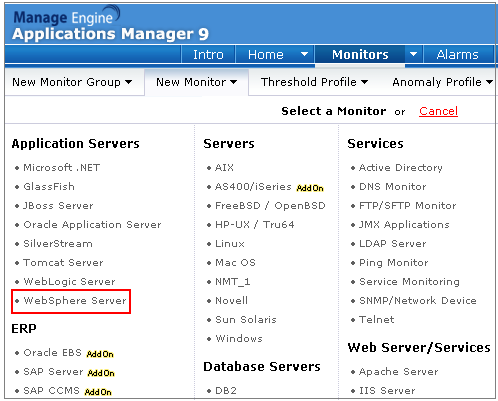Expand the Home tab dropdown arrow
Screen dimensions: 498x401
[x=304, y=54]
